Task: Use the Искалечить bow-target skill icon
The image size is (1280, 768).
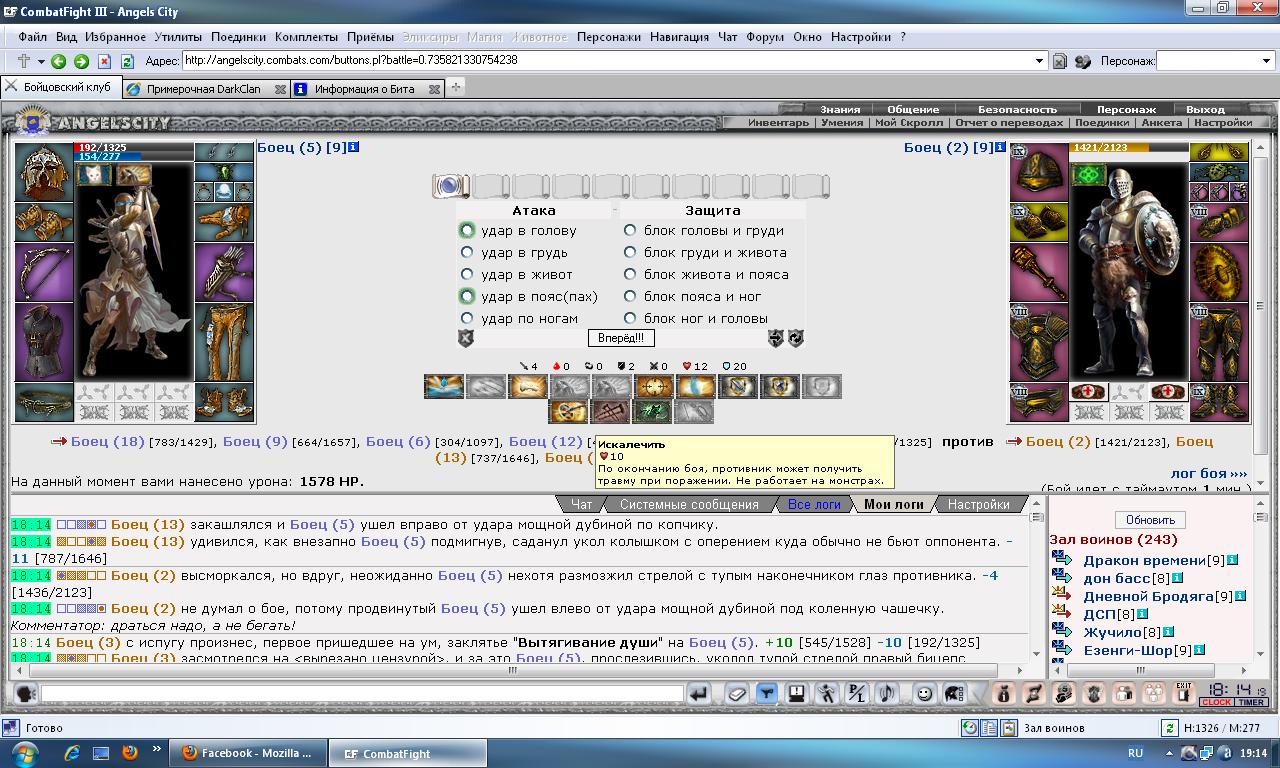Action: click(x=568, y=411)
